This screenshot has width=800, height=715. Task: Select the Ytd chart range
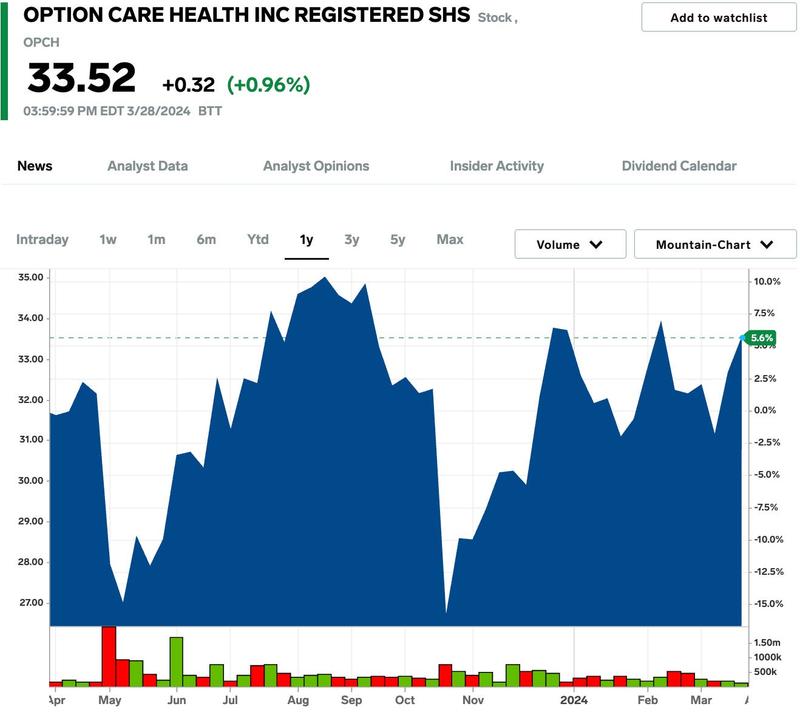(x=258, y=239)
